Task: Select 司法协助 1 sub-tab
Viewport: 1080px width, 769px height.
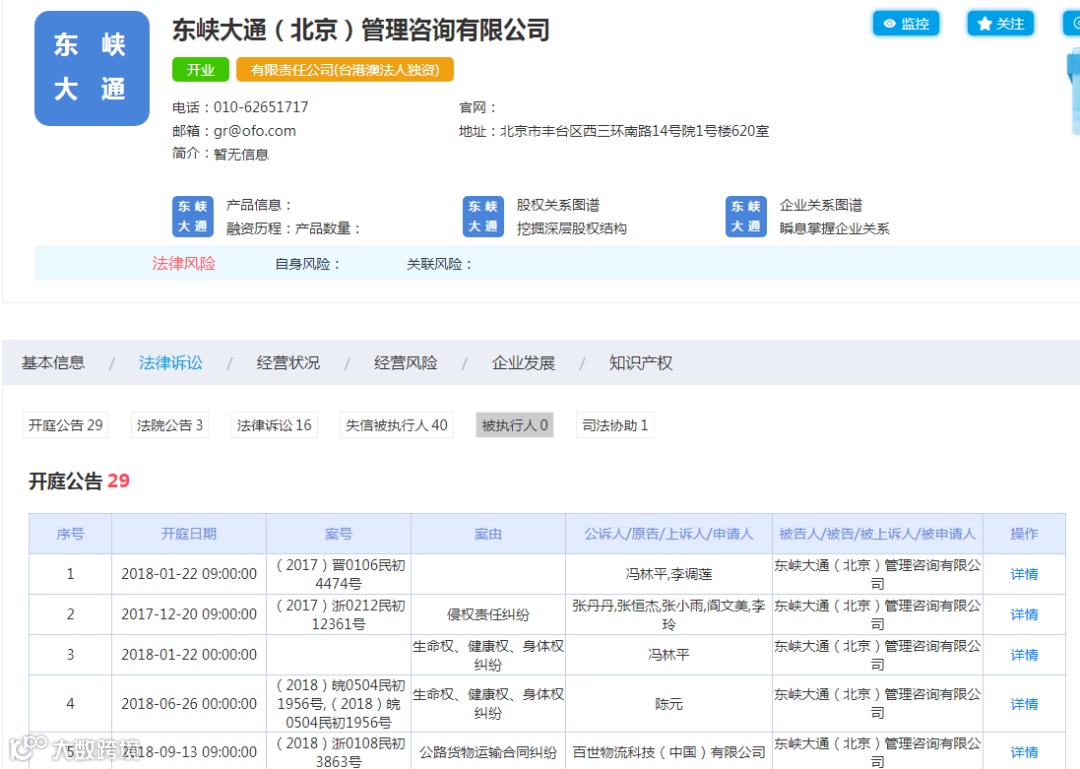Action: (x=615, y=425)
